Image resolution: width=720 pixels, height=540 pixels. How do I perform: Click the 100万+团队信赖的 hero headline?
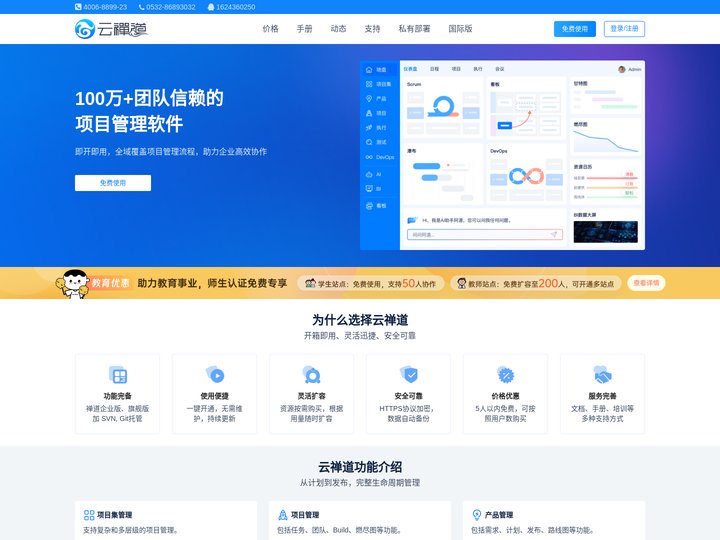pyautogui.click(x=149, y=98)
